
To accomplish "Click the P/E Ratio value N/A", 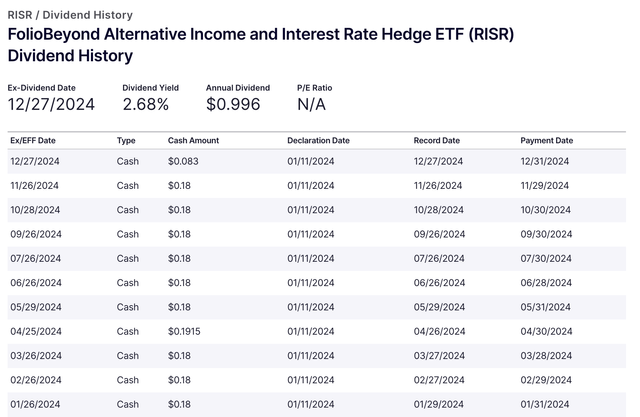I will 311,104.
